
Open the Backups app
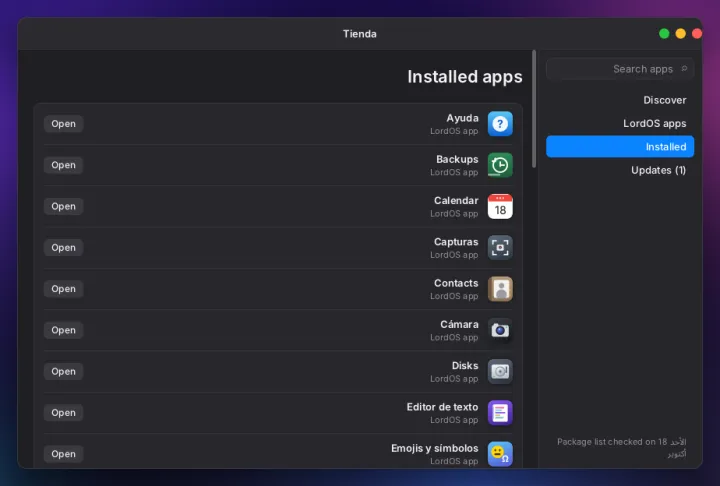tap(63, 165)
